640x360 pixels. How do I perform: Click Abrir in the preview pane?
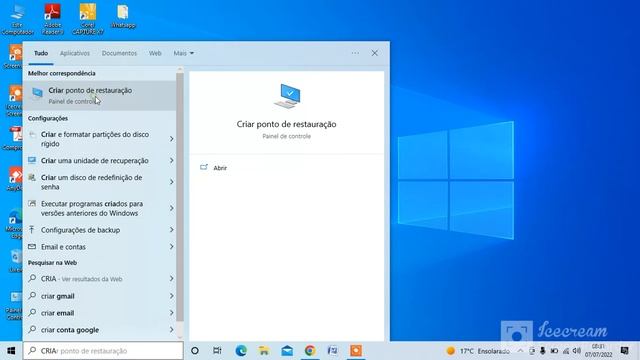click(220, 168)
